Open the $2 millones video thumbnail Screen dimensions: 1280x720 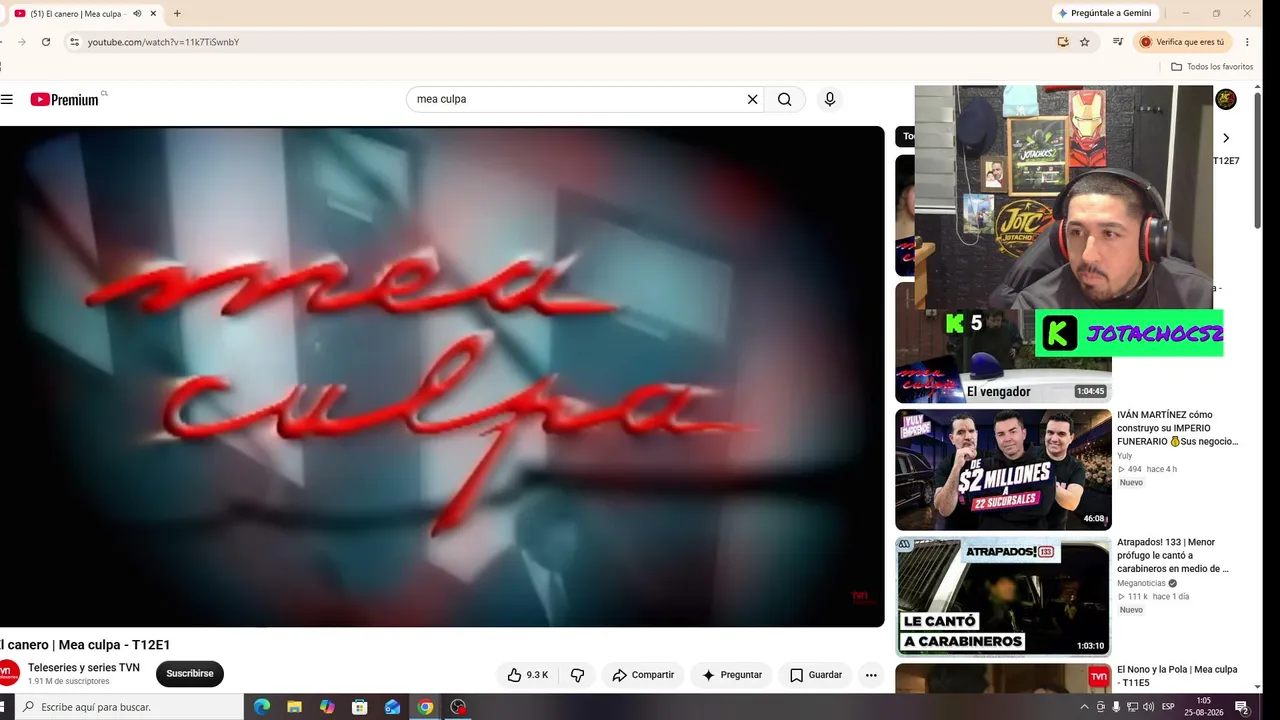[1003, 469]
